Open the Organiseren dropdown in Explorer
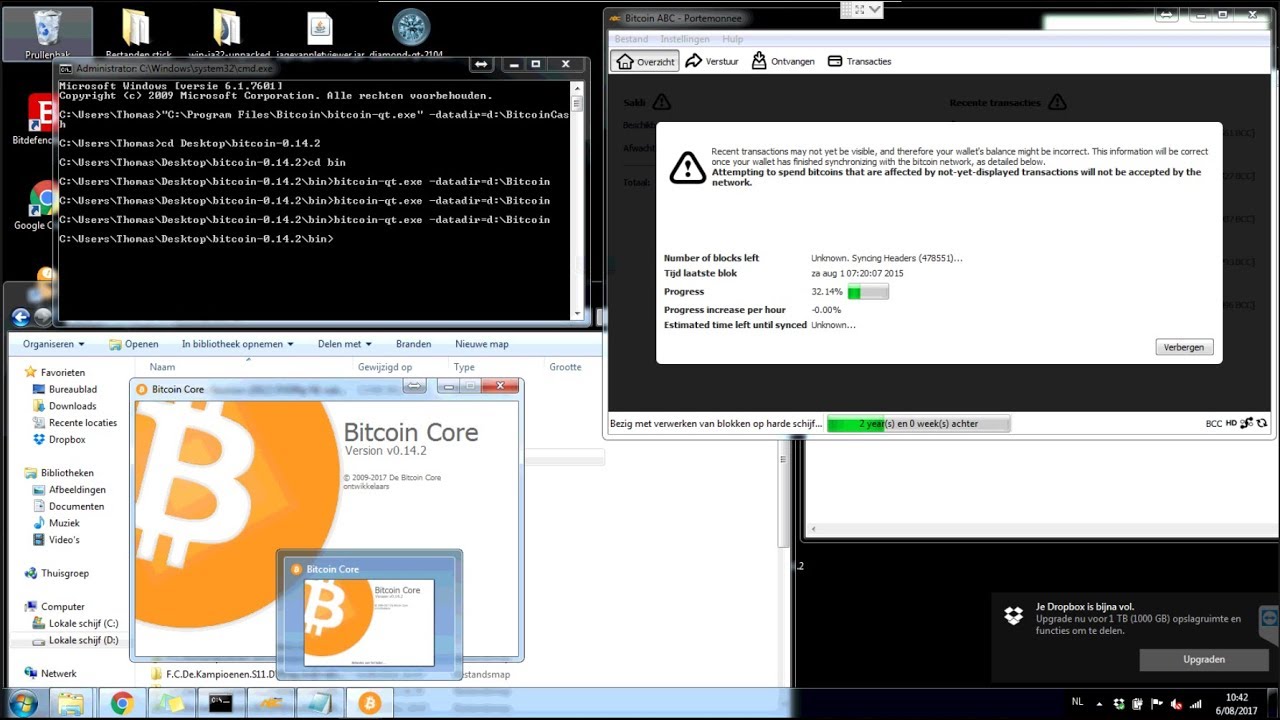The height and width of the screenshot is (720, 1280). click(x=54, y=344)
